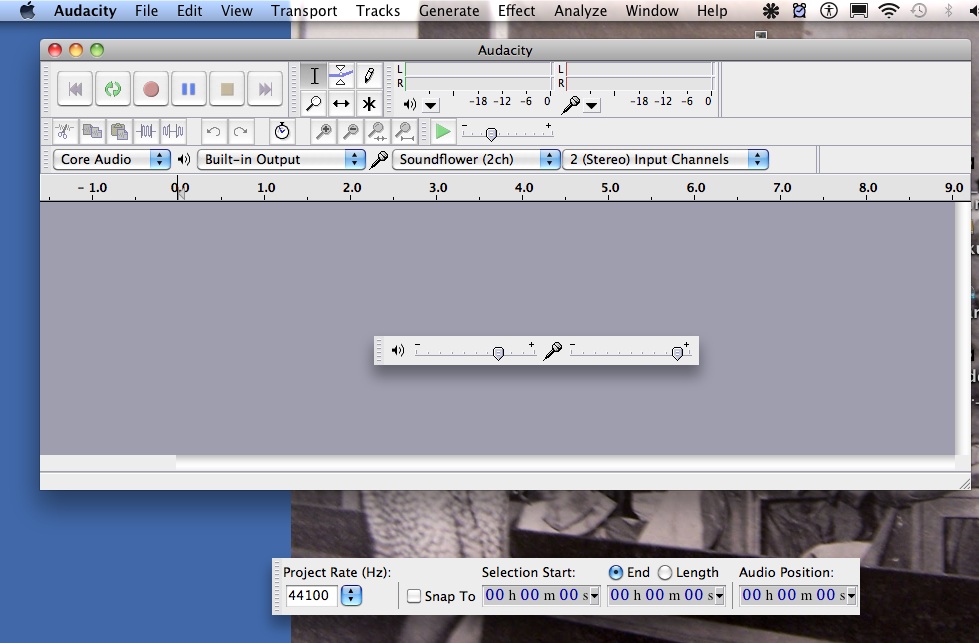The image size is (979, 643).
Task: Adjust the output volume slider in mixer
Action: [x=498, y=353]
